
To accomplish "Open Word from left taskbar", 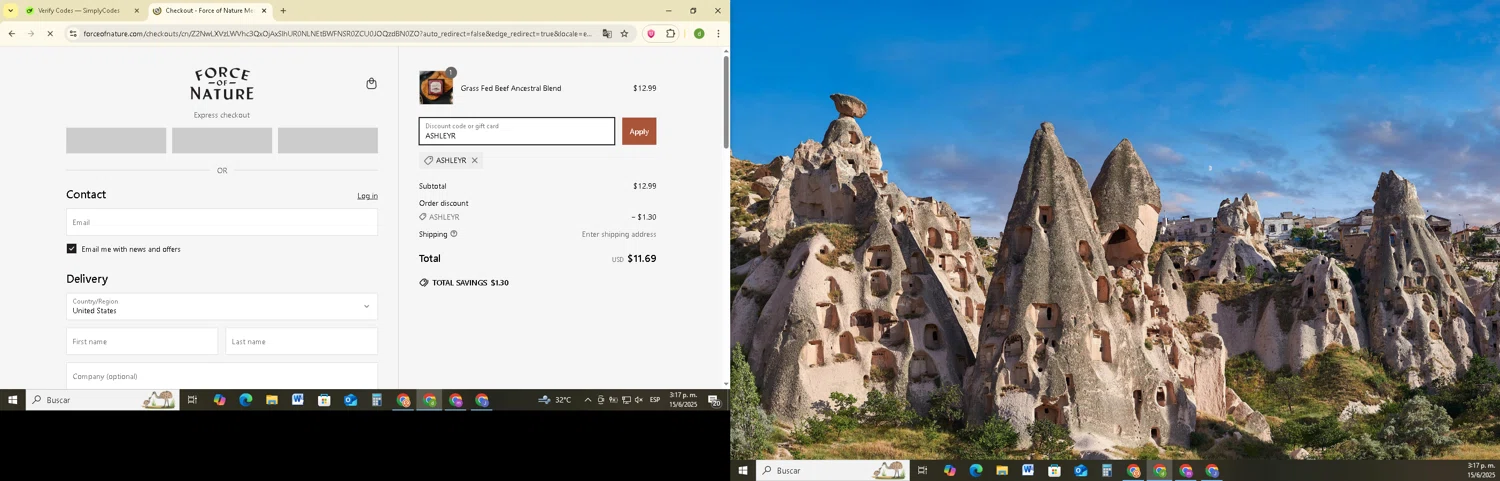I will click(x=298, y=400).
